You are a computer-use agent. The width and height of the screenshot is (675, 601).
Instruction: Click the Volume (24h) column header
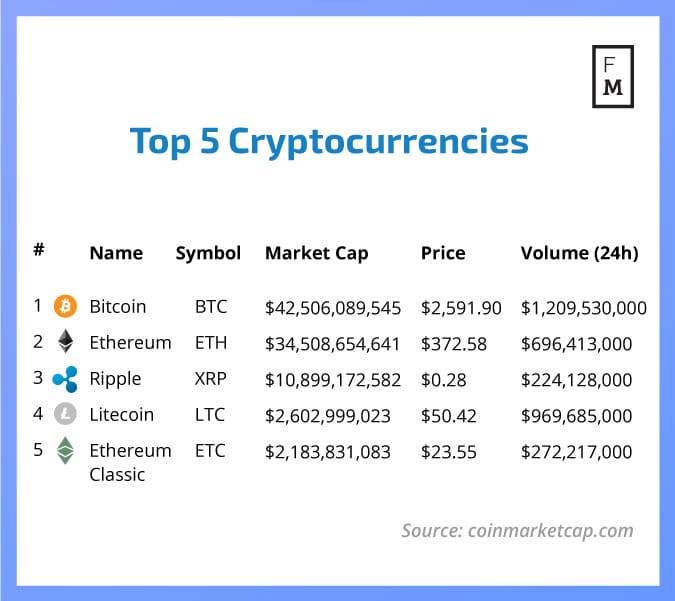click(x=579, y=253)
